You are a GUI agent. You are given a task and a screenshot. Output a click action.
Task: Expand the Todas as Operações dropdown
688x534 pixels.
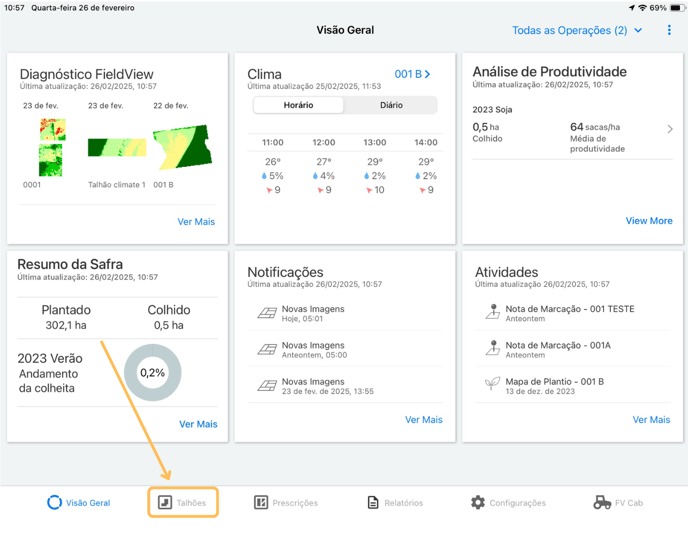(577, 30)
